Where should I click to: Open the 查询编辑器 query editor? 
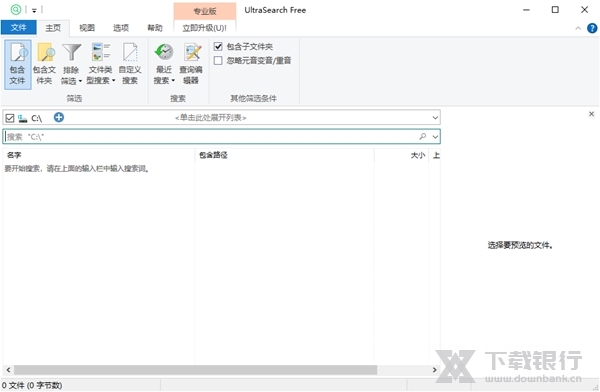[191, 64]
